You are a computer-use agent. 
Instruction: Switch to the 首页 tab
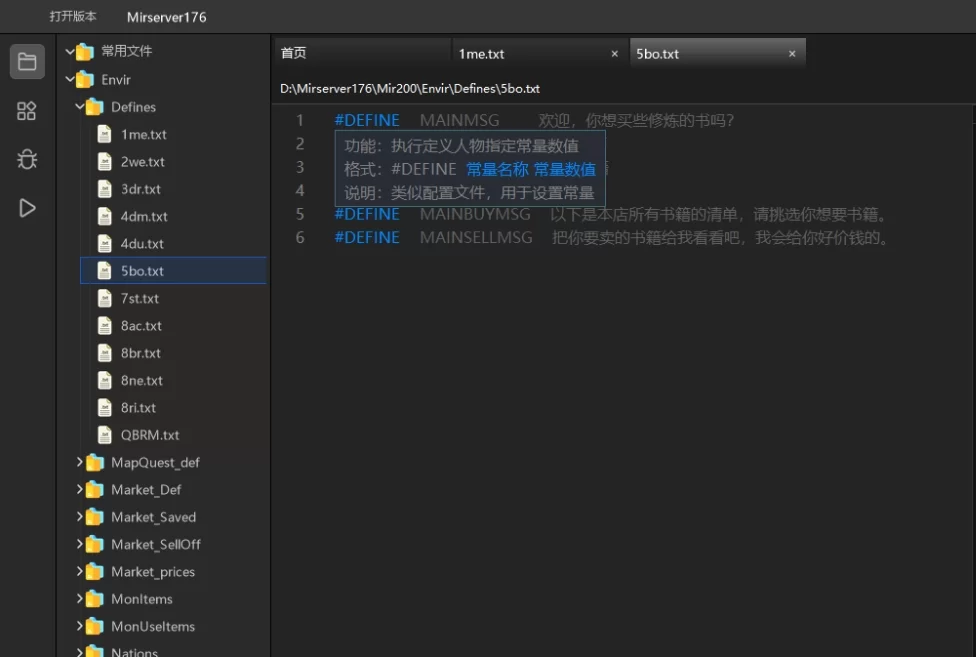pyautogui.click(x=362, y=54)
